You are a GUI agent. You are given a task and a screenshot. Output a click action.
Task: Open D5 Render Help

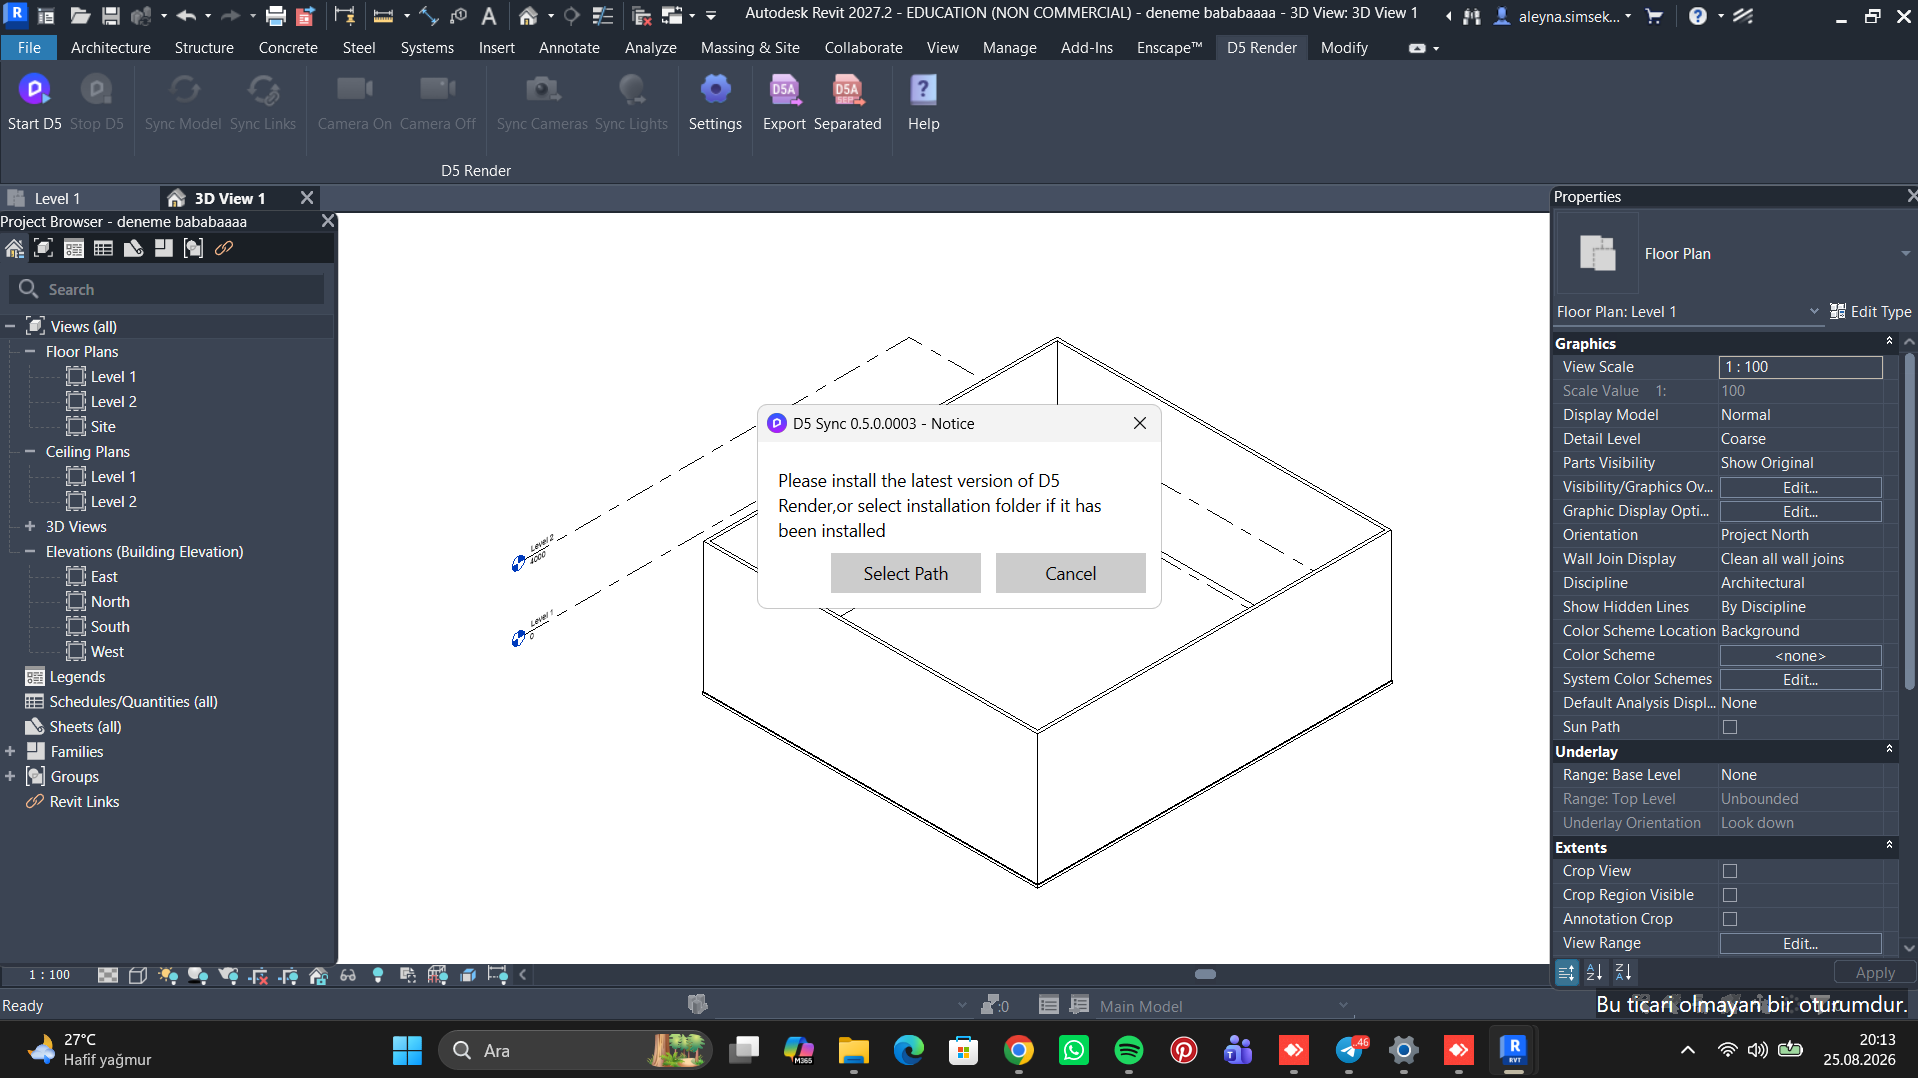tap(923, 90)
